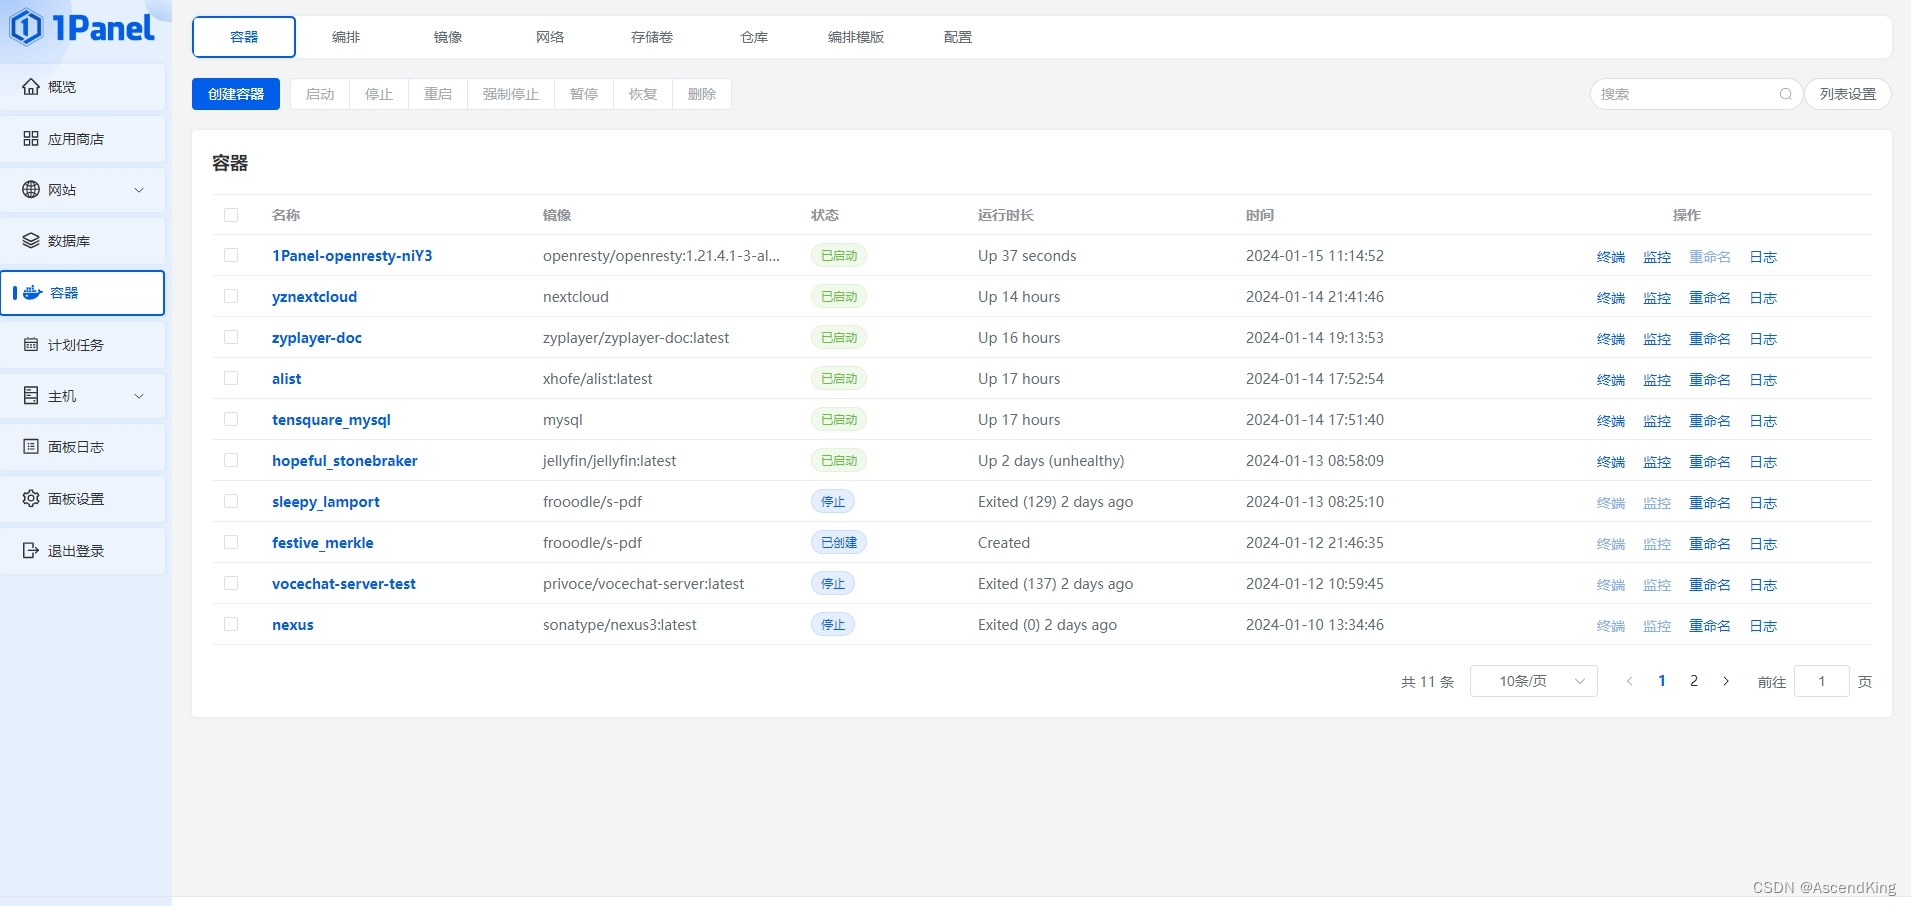Open 面板日志 in the sidebar
The height and width of the screenshot is (906, 1911).
pyautogui.click(x=82, y=447)
